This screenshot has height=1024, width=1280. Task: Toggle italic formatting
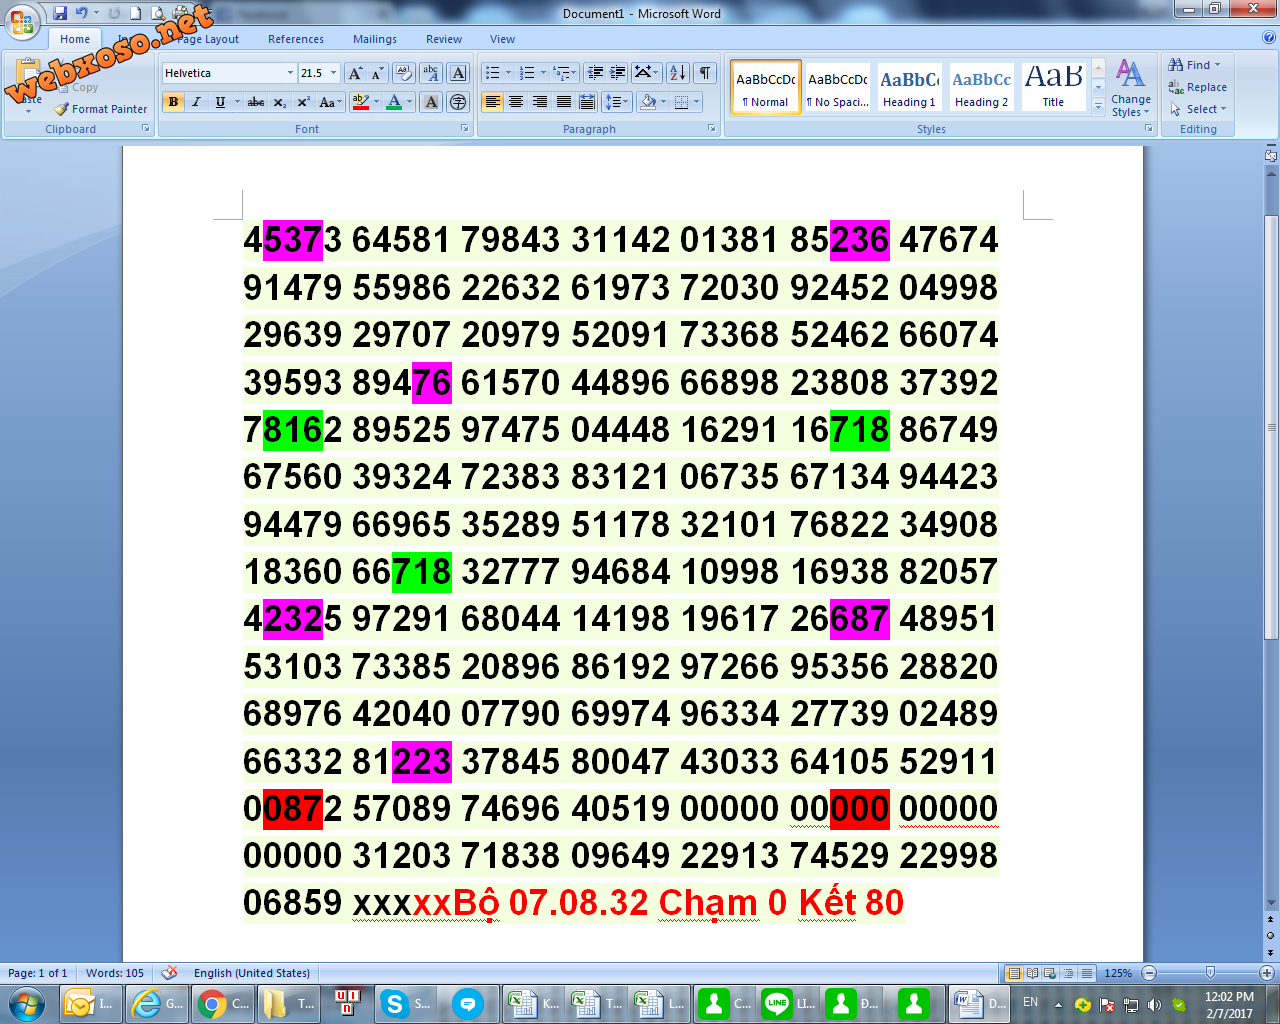click(x=196, y=102)
